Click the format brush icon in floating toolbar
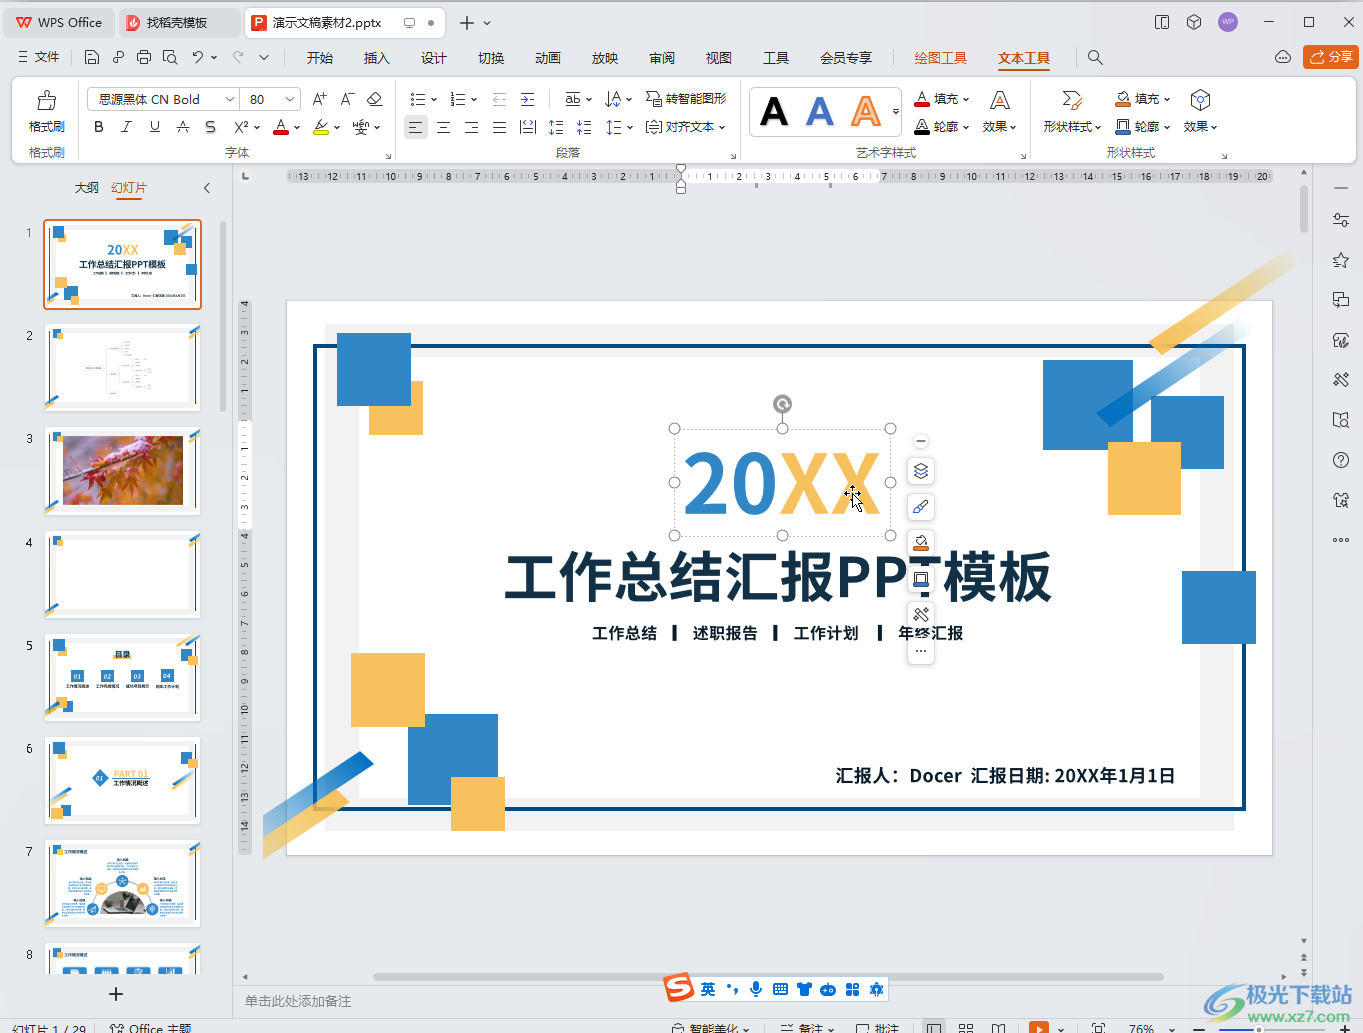The width and height of the screenshot is (1363, 1033). tap(921, 507)
